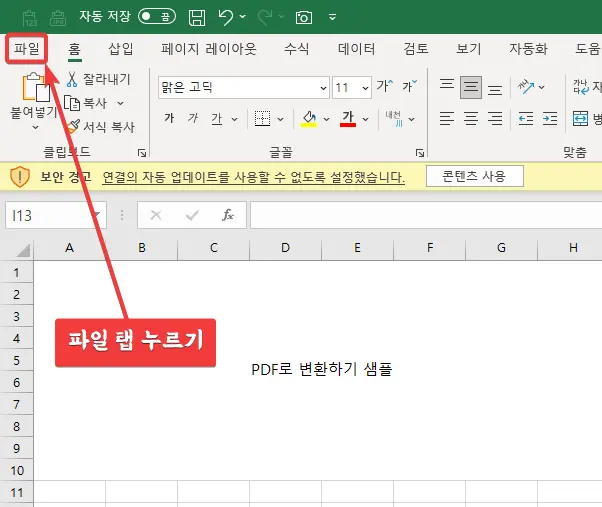Click the merge cells icon

pyautogui.click(x=580, y=119)
